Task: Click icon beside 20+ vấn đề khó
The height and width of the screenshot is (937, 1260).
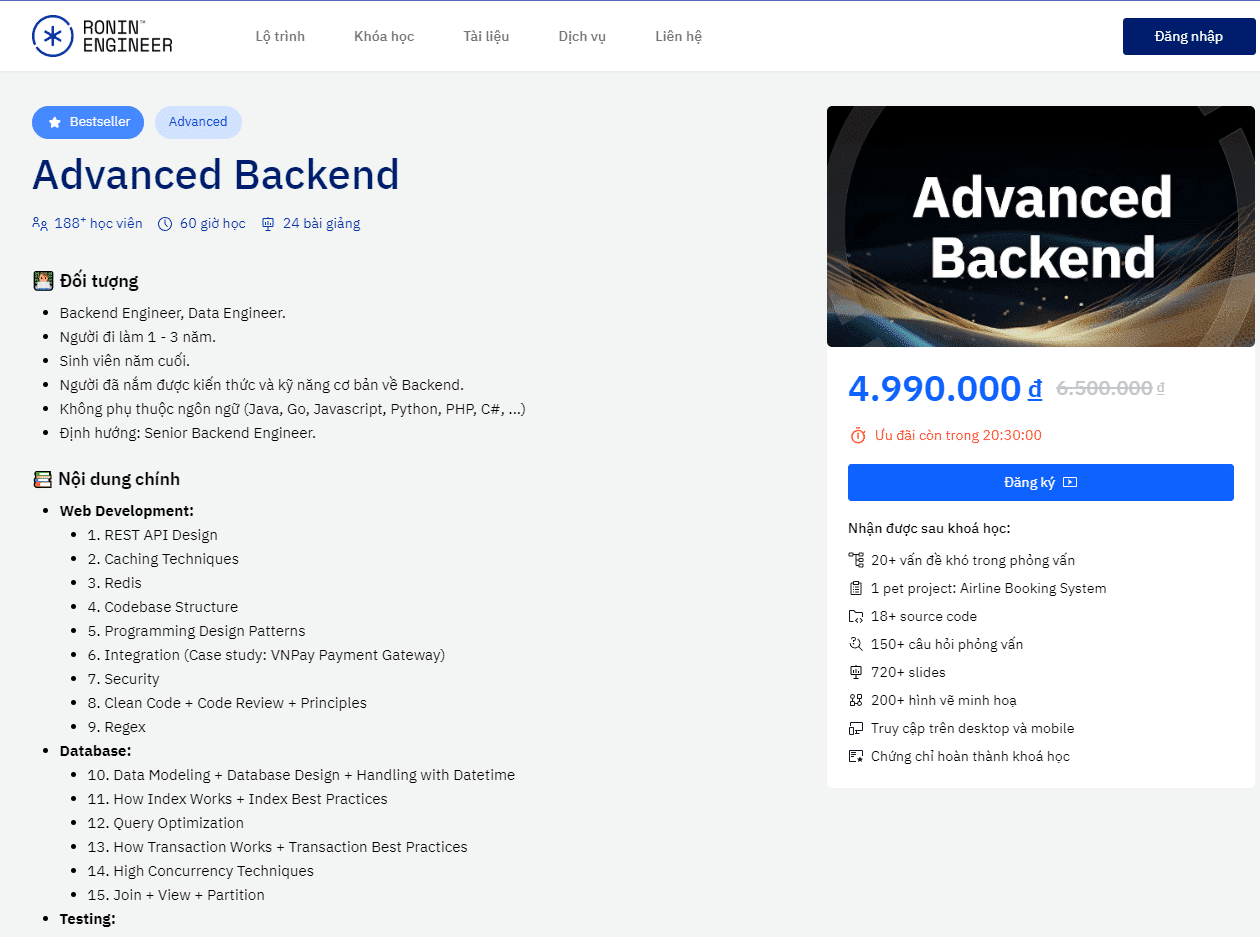Action: (855, 560)
